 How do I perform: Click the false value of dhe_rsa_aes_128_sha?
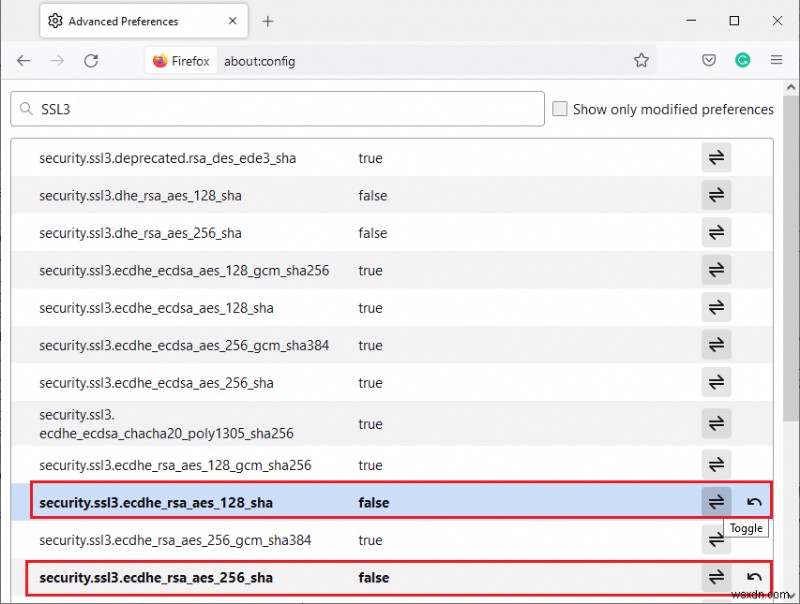pos(373,195)
